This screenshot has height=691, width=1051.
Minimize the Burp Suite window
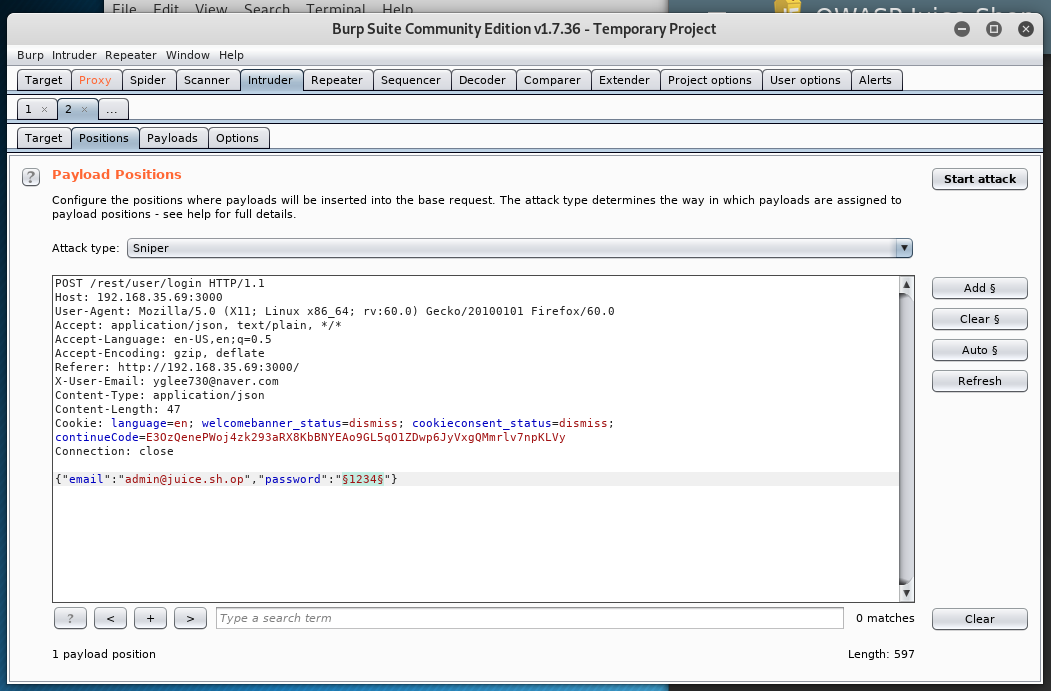pos(962,29)
